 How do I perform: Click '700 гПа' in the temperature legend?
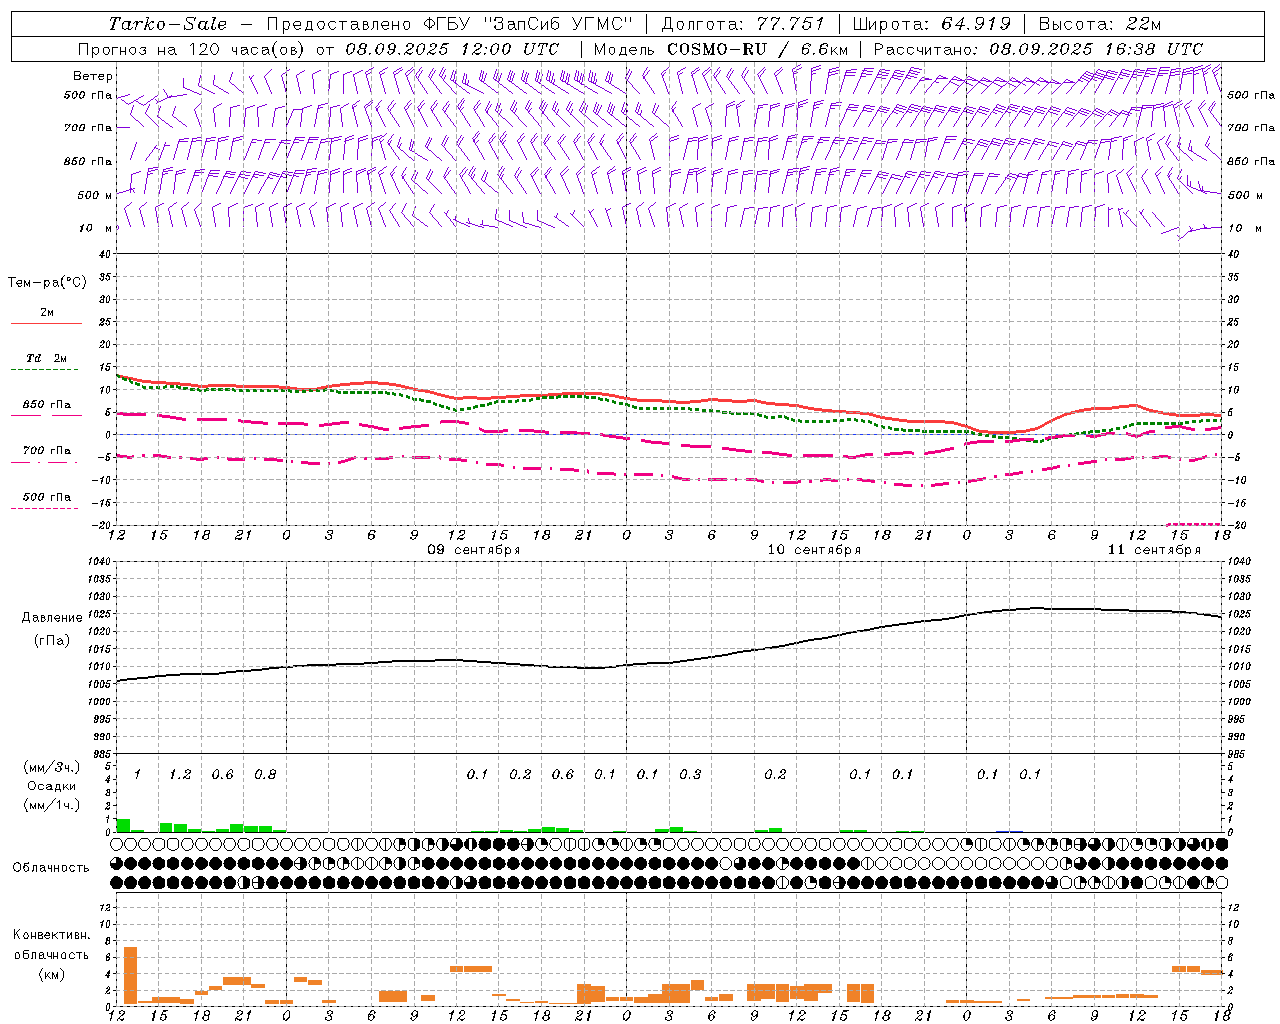47,451
